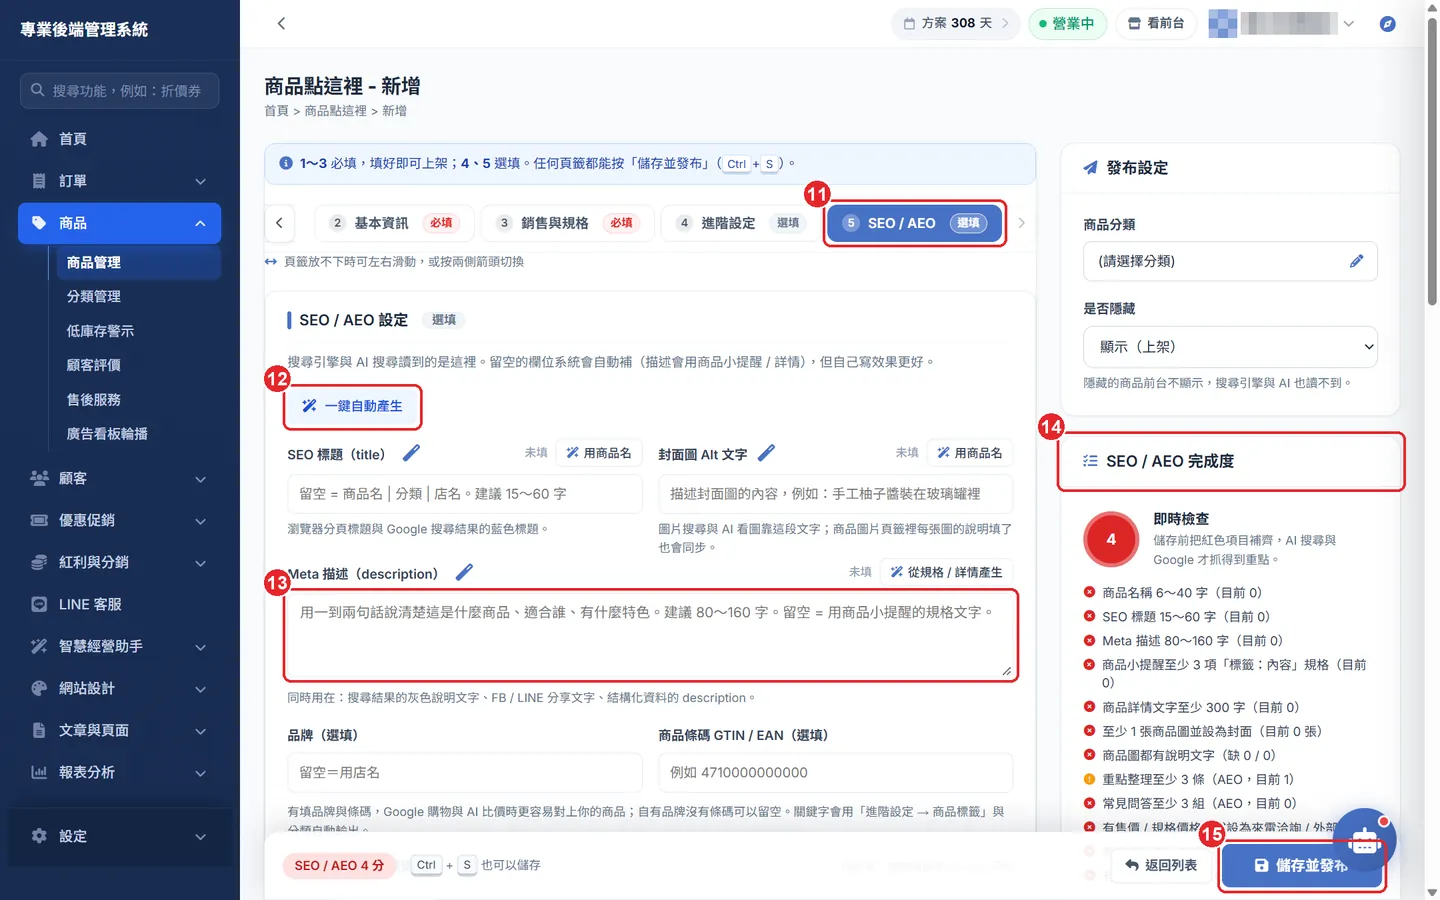Click 用商品名 next to 封面圖 Alt 文字
Viewport: 1440px width, 900px height.
[970, 453]
